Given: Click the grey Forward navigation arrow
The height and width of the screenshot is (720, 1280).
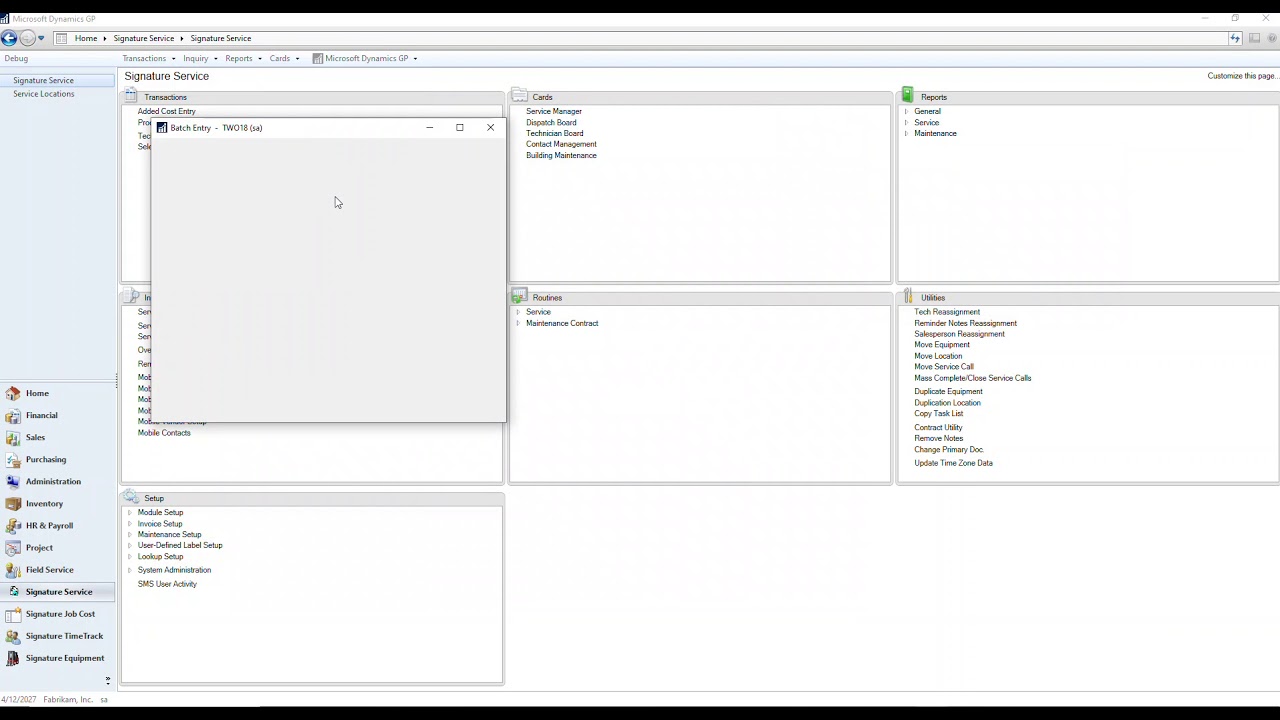Looking at the screenshot, I should (x=27, y=38).
